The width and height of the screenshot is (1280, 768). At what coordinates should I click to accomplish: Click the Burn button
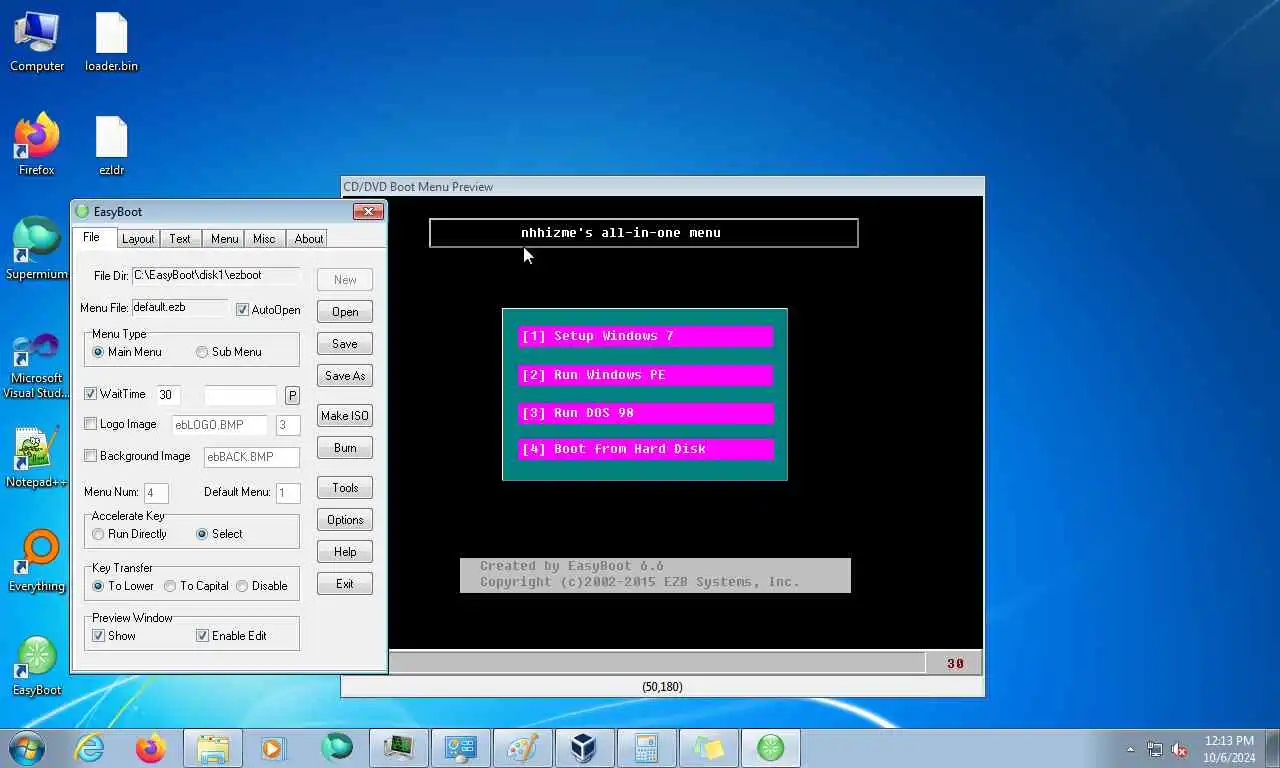coord(345,448)
